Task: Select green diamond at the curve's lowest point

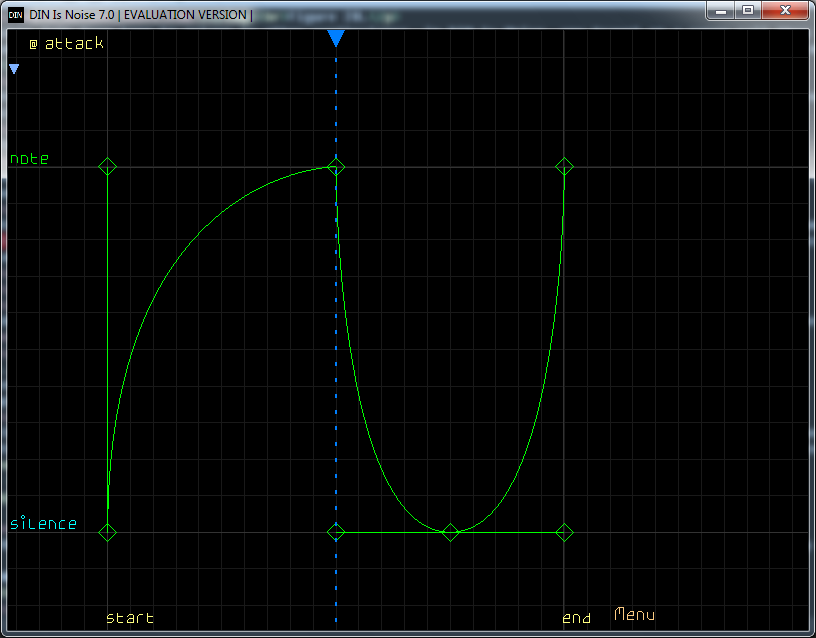Action: (450, 532)
